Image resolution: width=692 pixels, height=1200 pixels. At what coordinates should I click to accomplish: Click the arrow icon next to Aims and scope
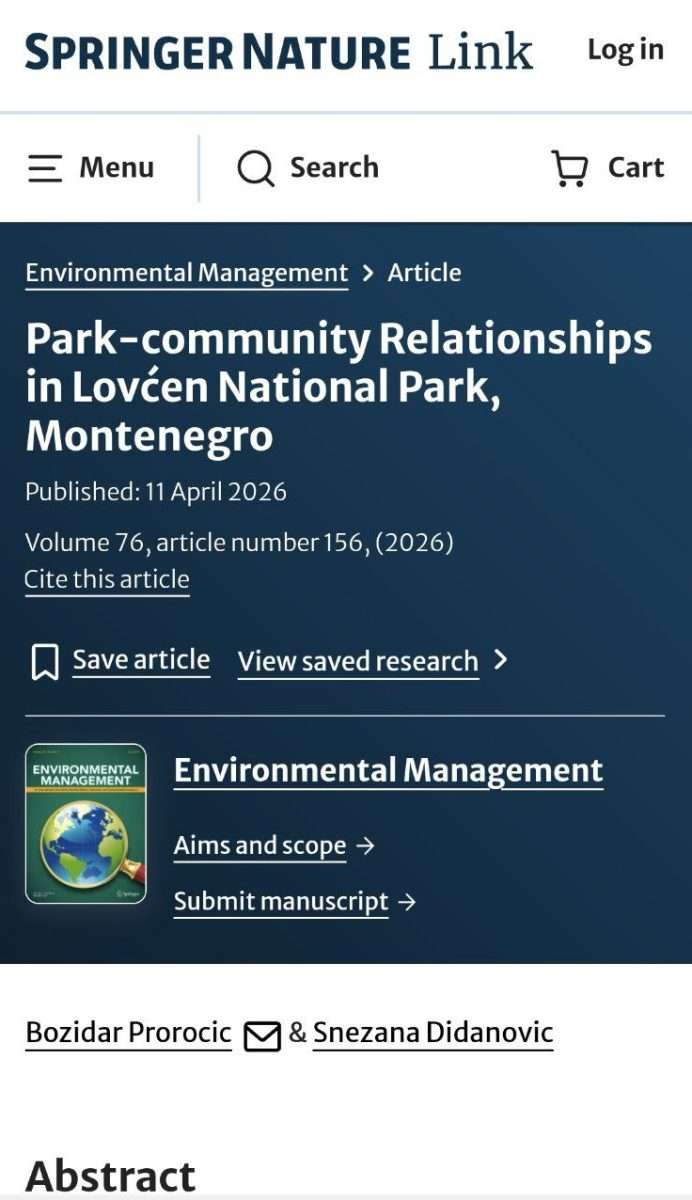pos(366,846)
